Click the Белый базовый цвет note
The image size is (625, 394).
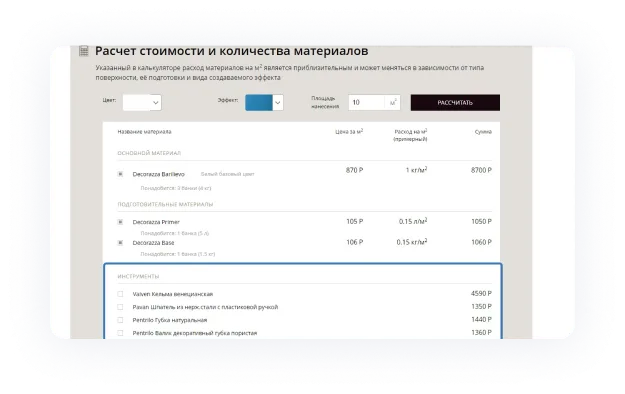pyautogui.click(x=228, y=174)
